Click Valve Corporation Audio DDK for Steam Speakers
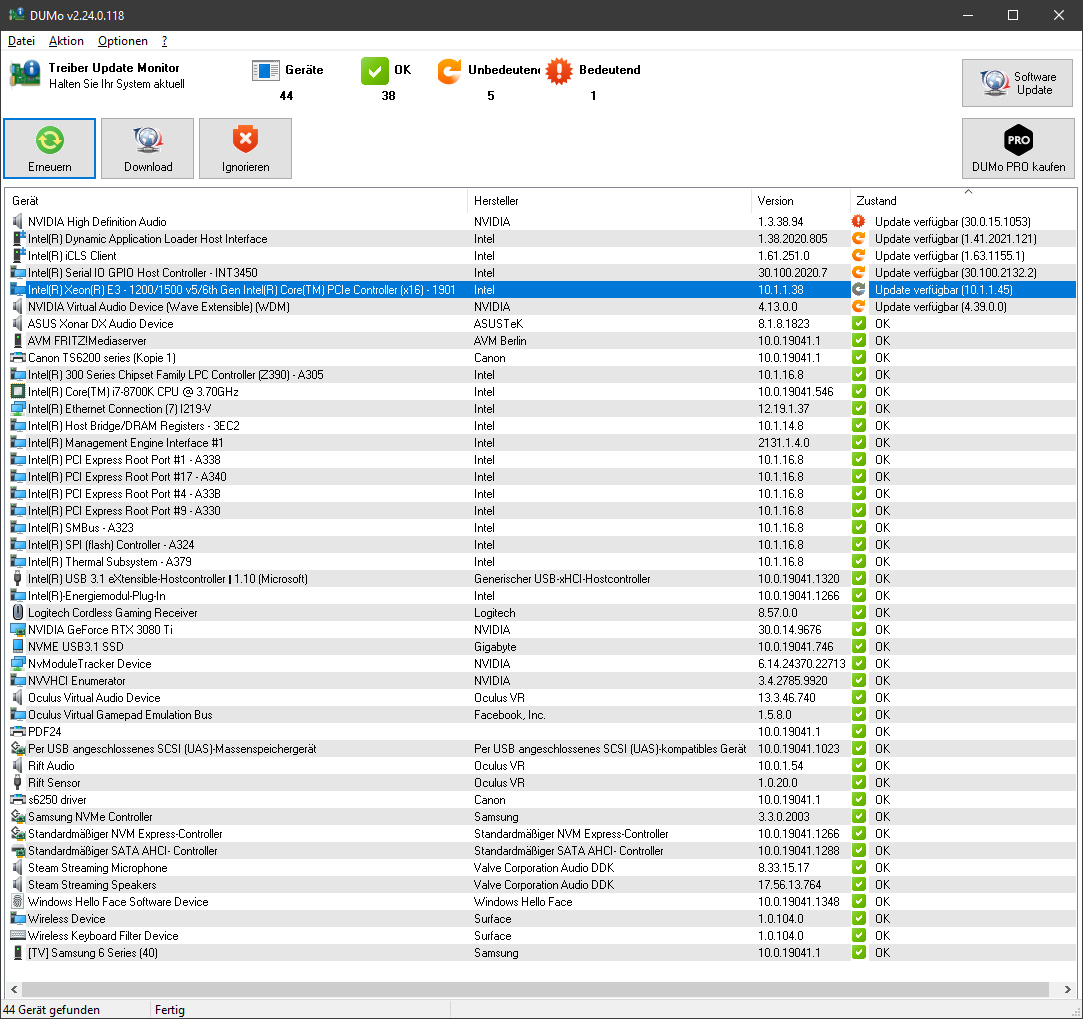1083x1019 pixels. (544, 884)
